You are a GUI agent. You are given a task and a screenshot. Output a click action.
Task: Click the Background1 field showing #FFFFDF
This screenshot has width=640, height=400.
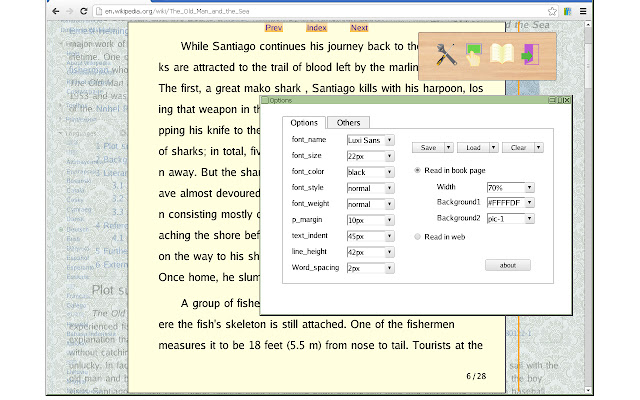pyautogui.click(x=506, y=202)
